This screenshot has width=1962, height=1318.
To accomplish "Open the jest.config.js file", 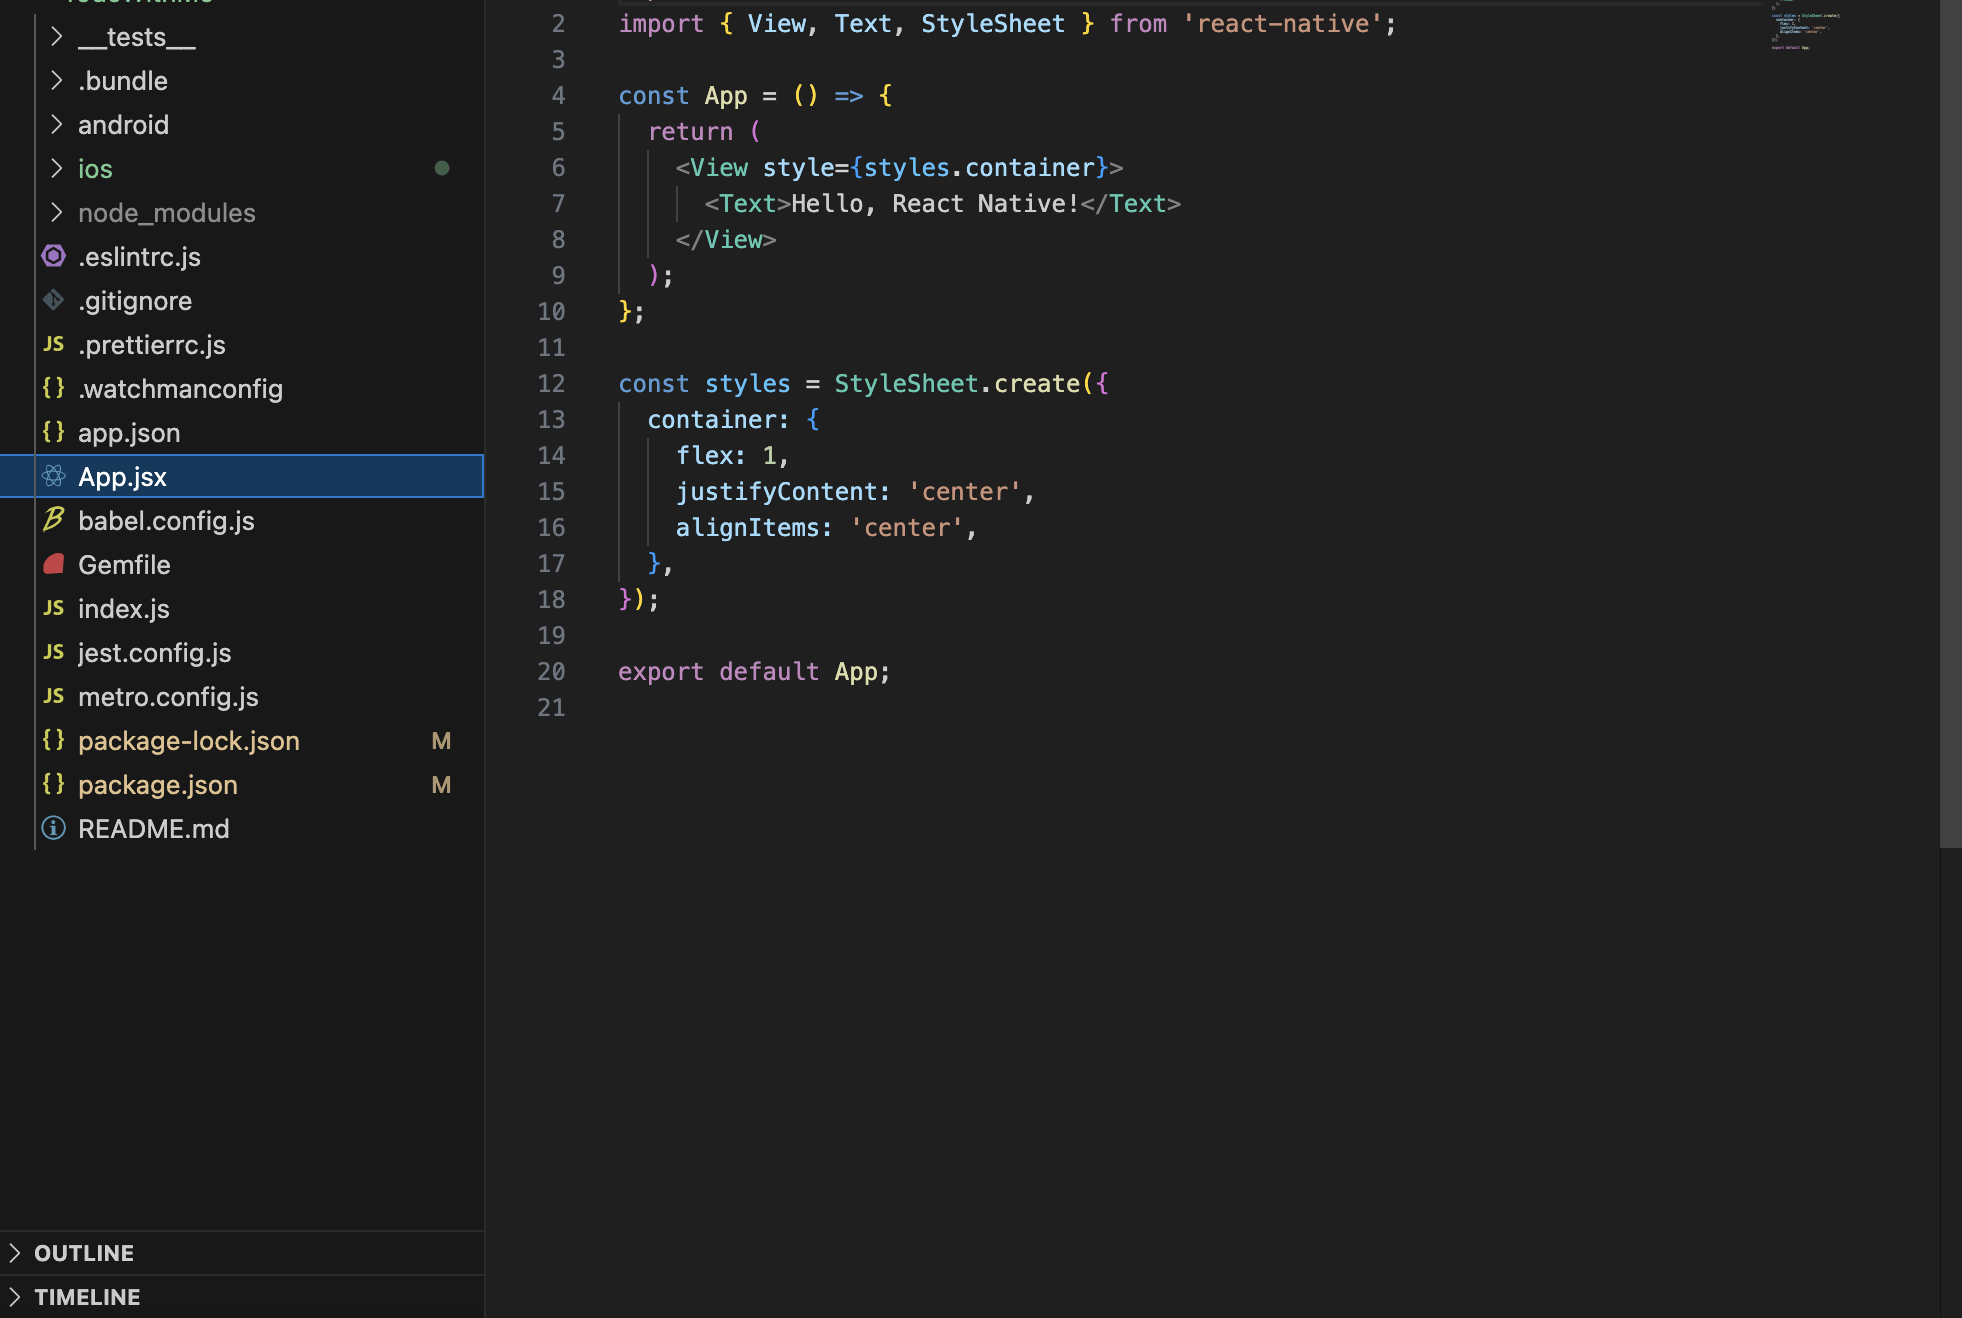I will click(x=154, y=653).
